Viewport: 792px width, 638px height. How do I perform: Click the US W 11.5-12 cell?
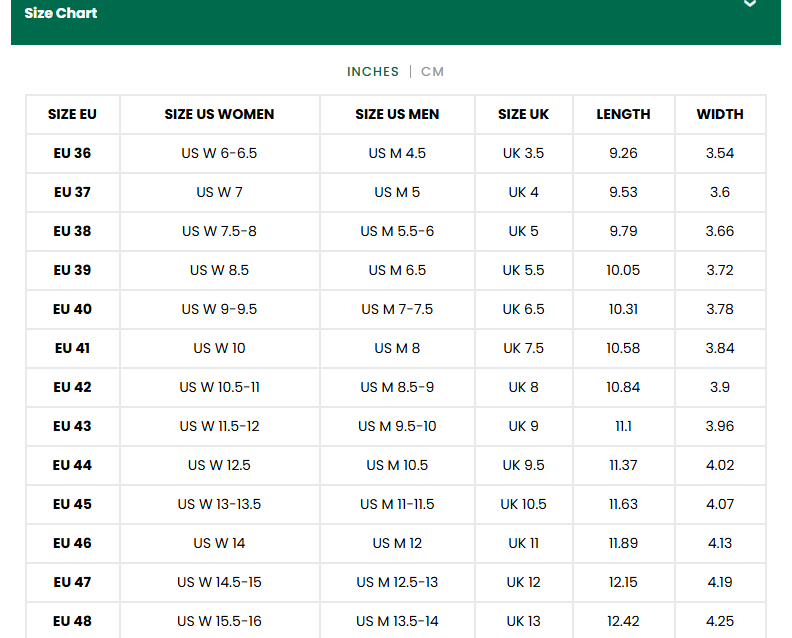click(x=219, y=426)
